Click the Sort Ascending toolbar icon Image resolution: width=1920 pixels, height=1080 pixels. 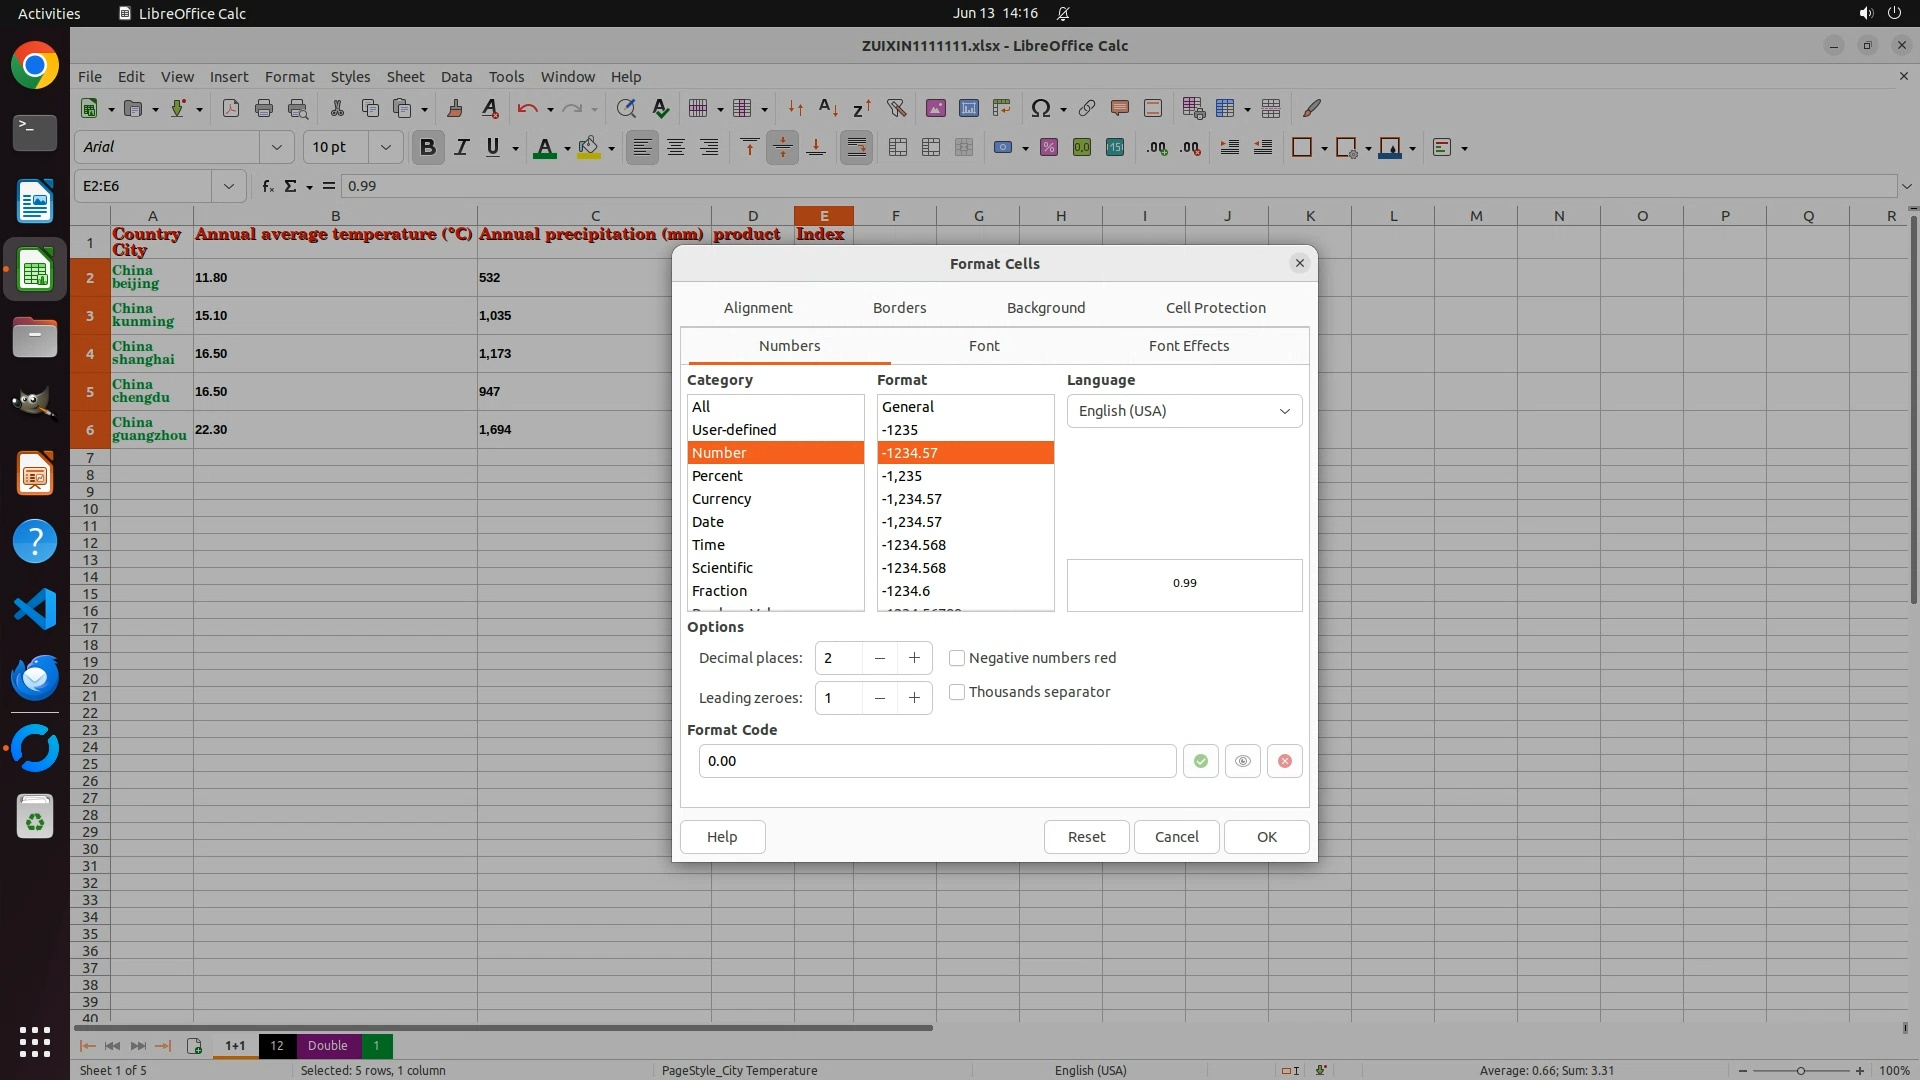(828, 108)
